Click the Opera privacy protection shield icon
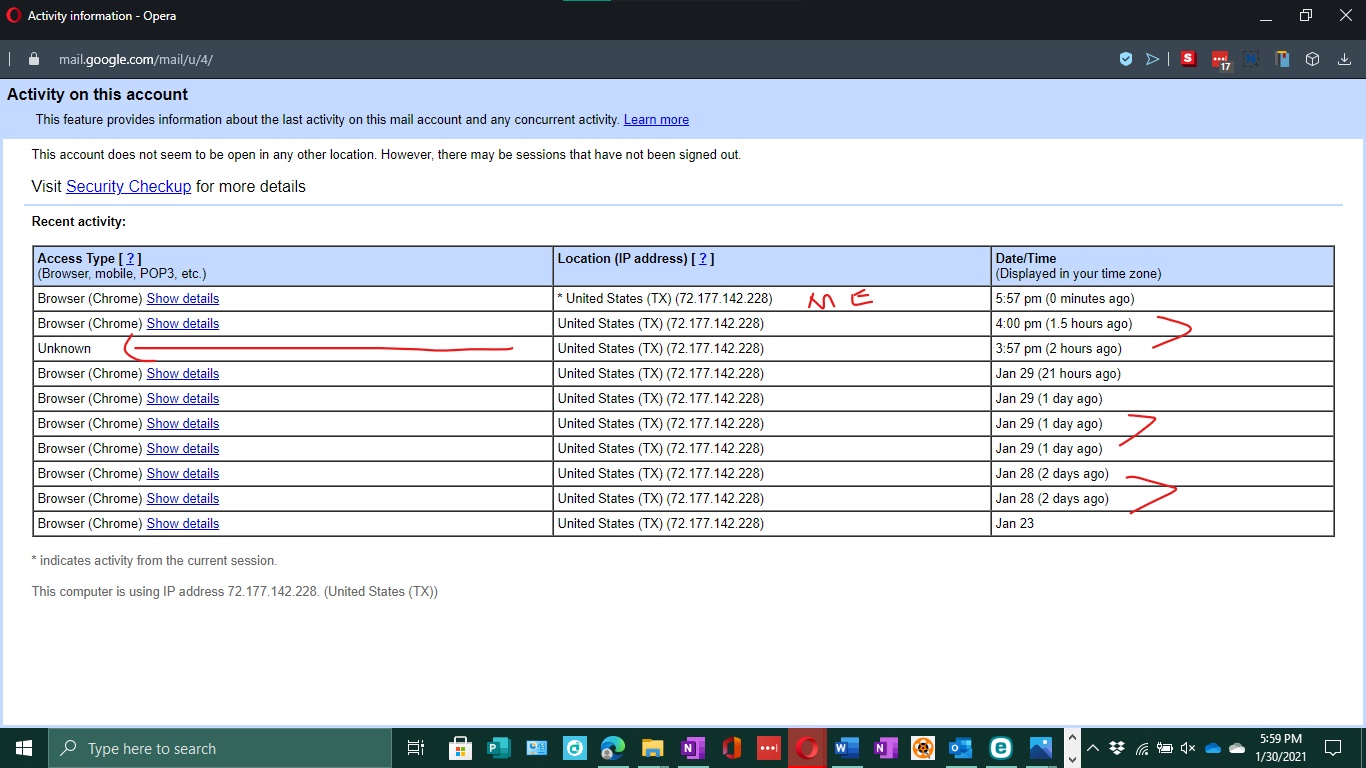Image resolution: width=1366 pixels, height=768 pixels. pyautogui.click(x=1126, y=59)
